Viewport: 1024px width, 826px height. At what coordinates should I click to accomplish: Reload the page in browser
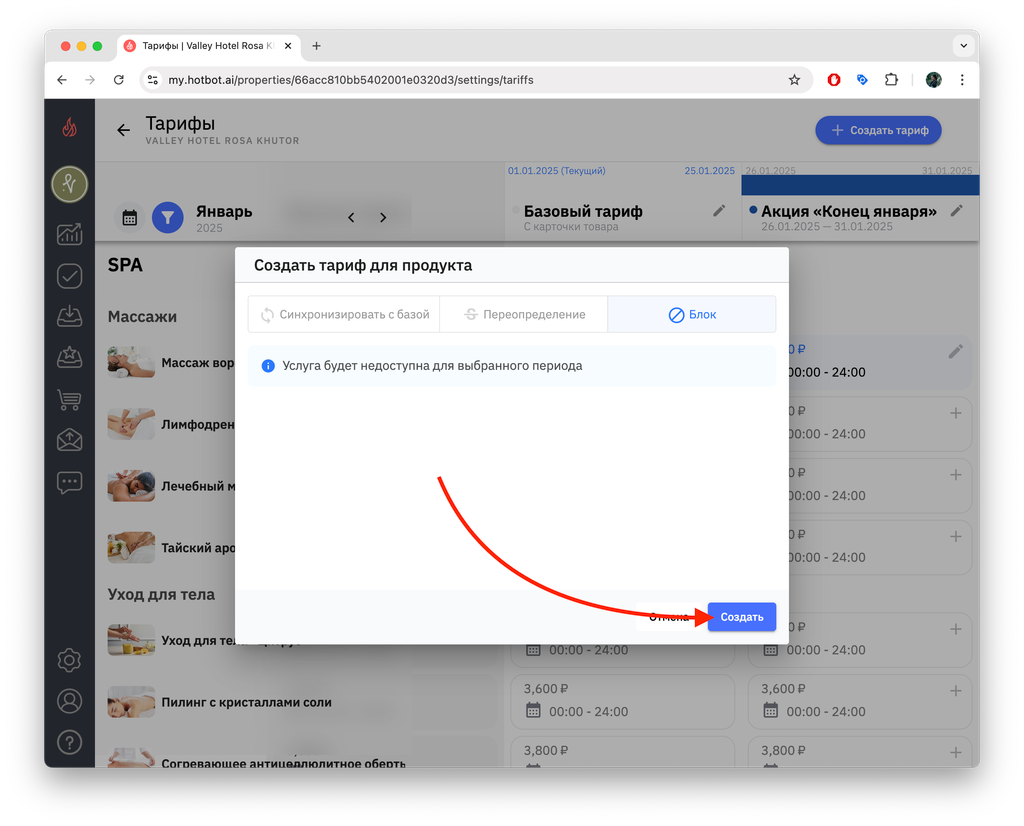tap(118, 80)
